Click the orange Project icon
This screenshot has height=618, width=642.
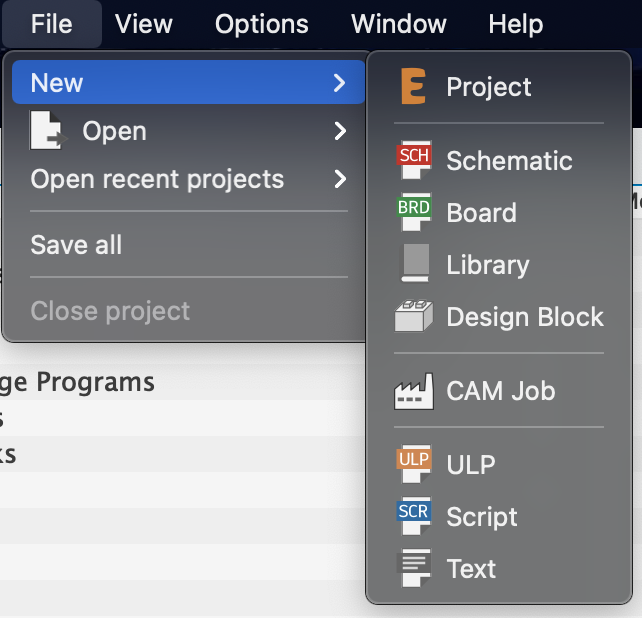412,87
